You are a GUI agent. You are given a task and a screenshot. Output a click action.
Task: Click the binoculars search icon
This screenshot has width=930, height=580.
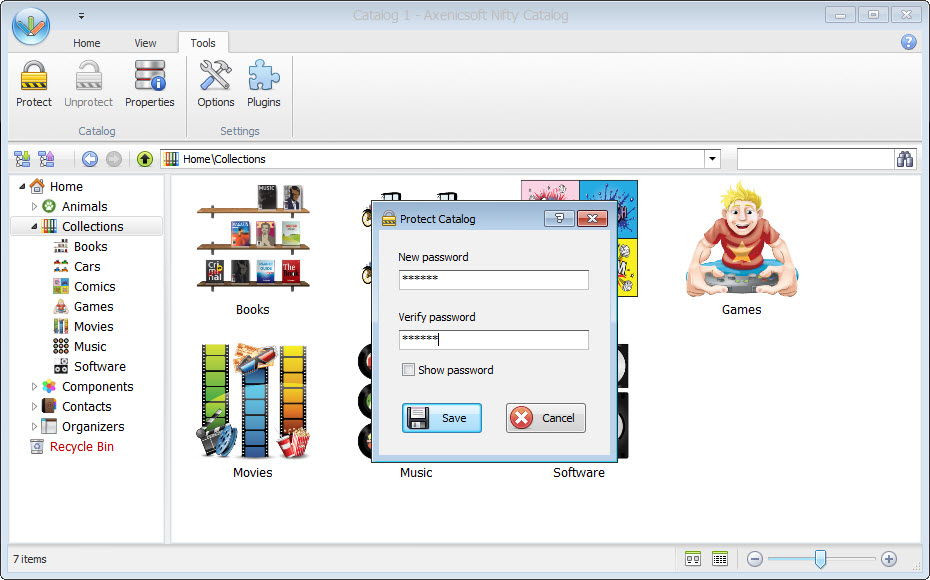coord(904,159)
